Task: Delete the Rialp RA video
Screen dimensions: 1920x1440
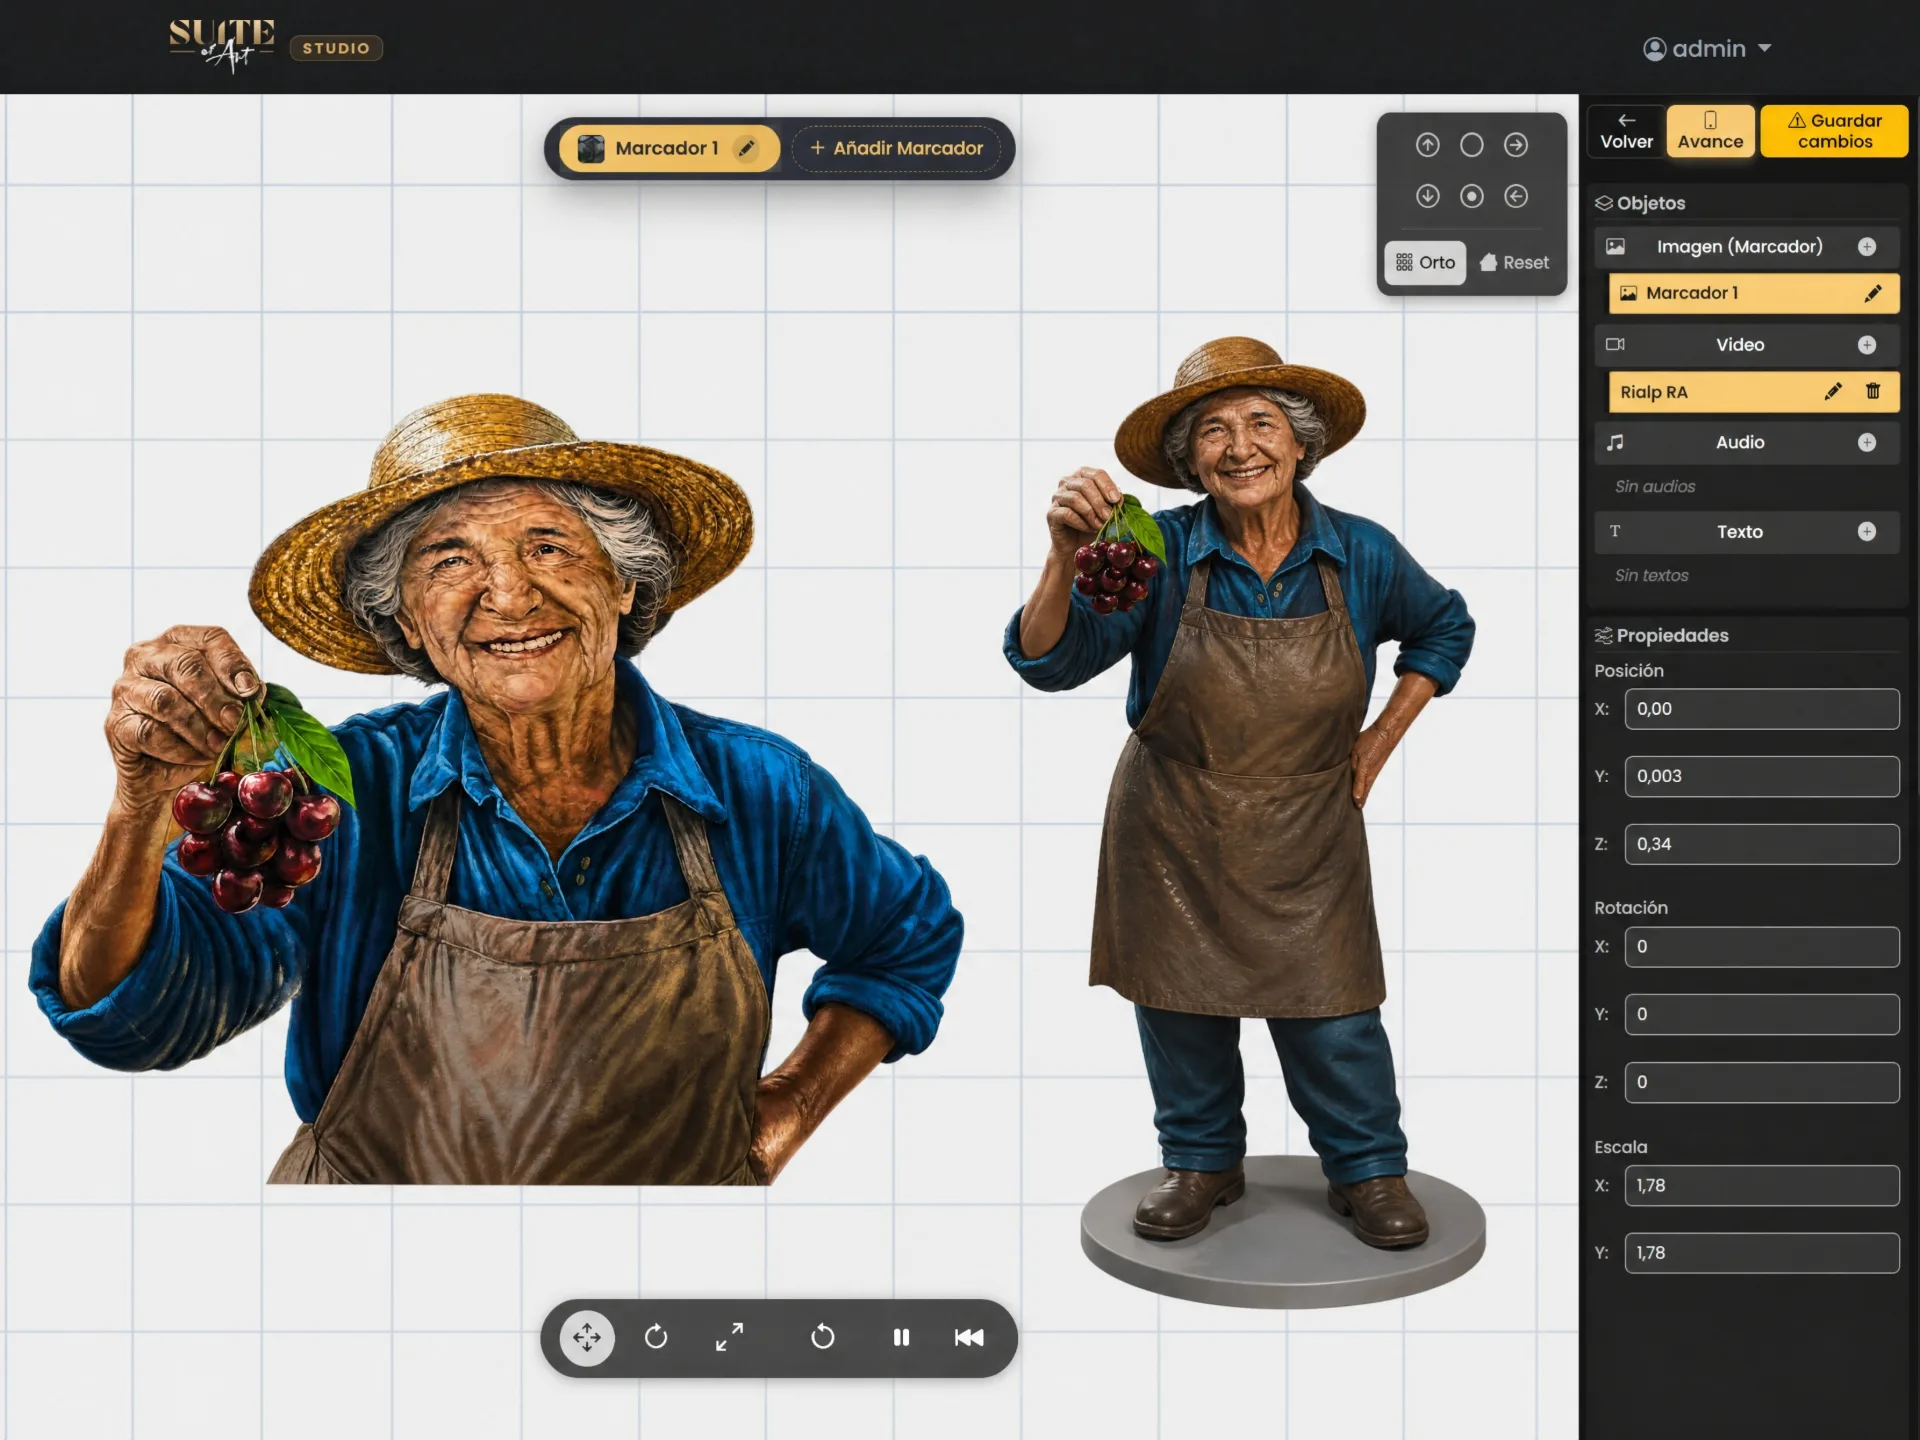Action: coord(1873,392)
